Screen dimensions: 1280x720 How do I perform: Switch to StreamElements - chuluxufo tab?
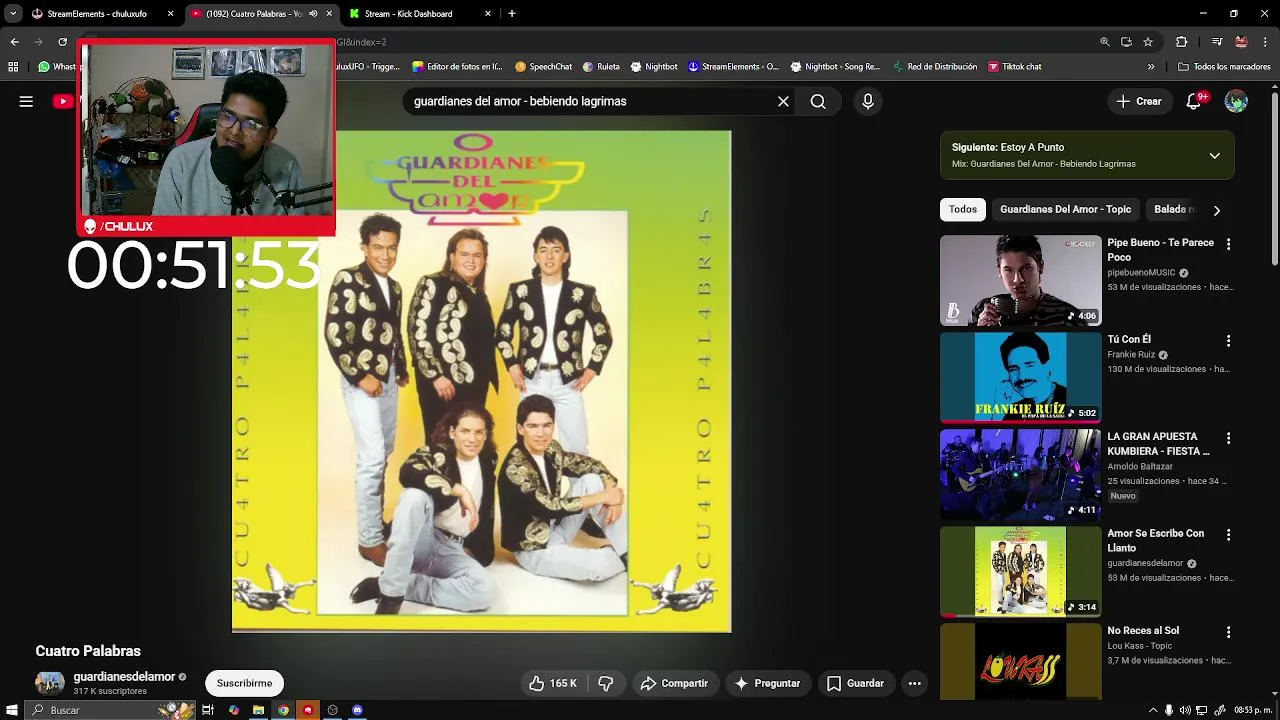(97, 14)
